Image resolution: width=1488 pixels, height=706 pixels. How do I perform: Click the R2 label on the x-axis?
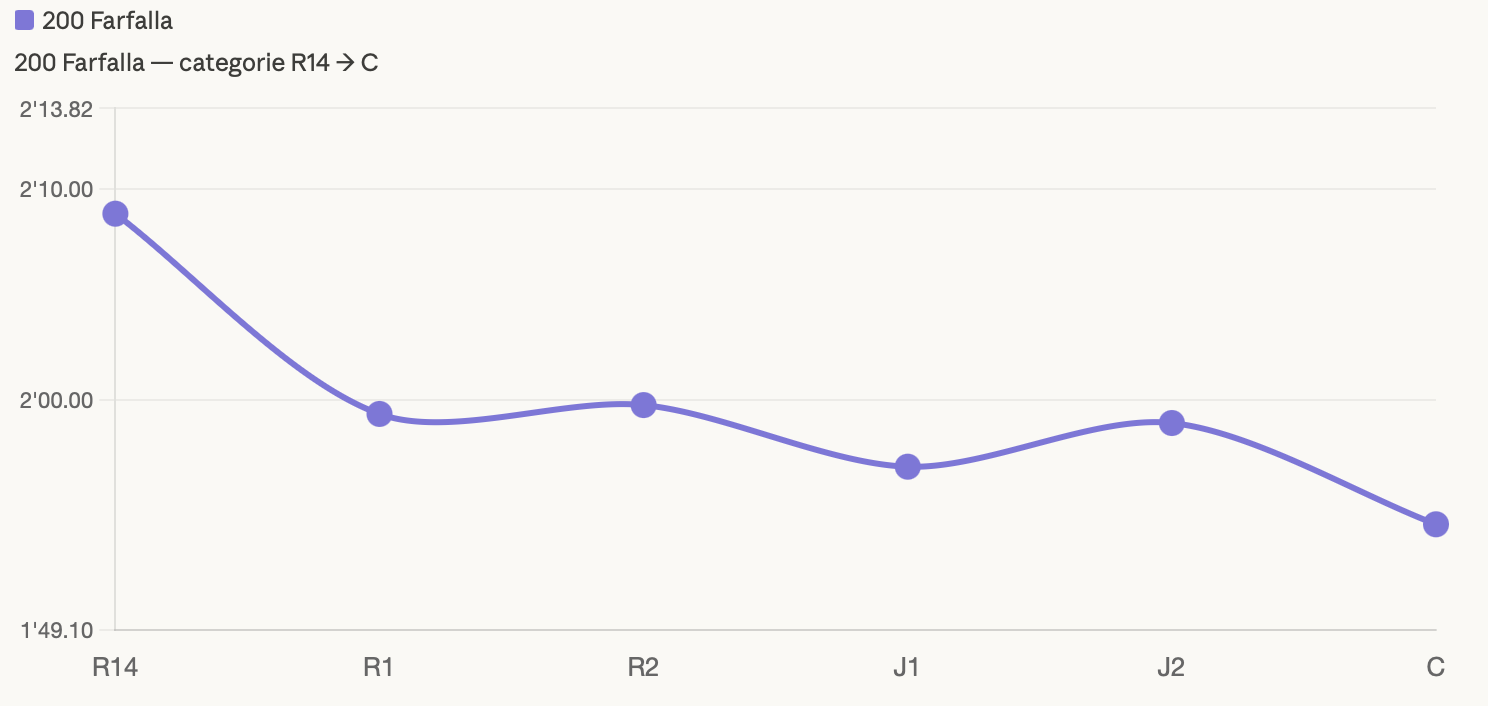tap(643, 667)
